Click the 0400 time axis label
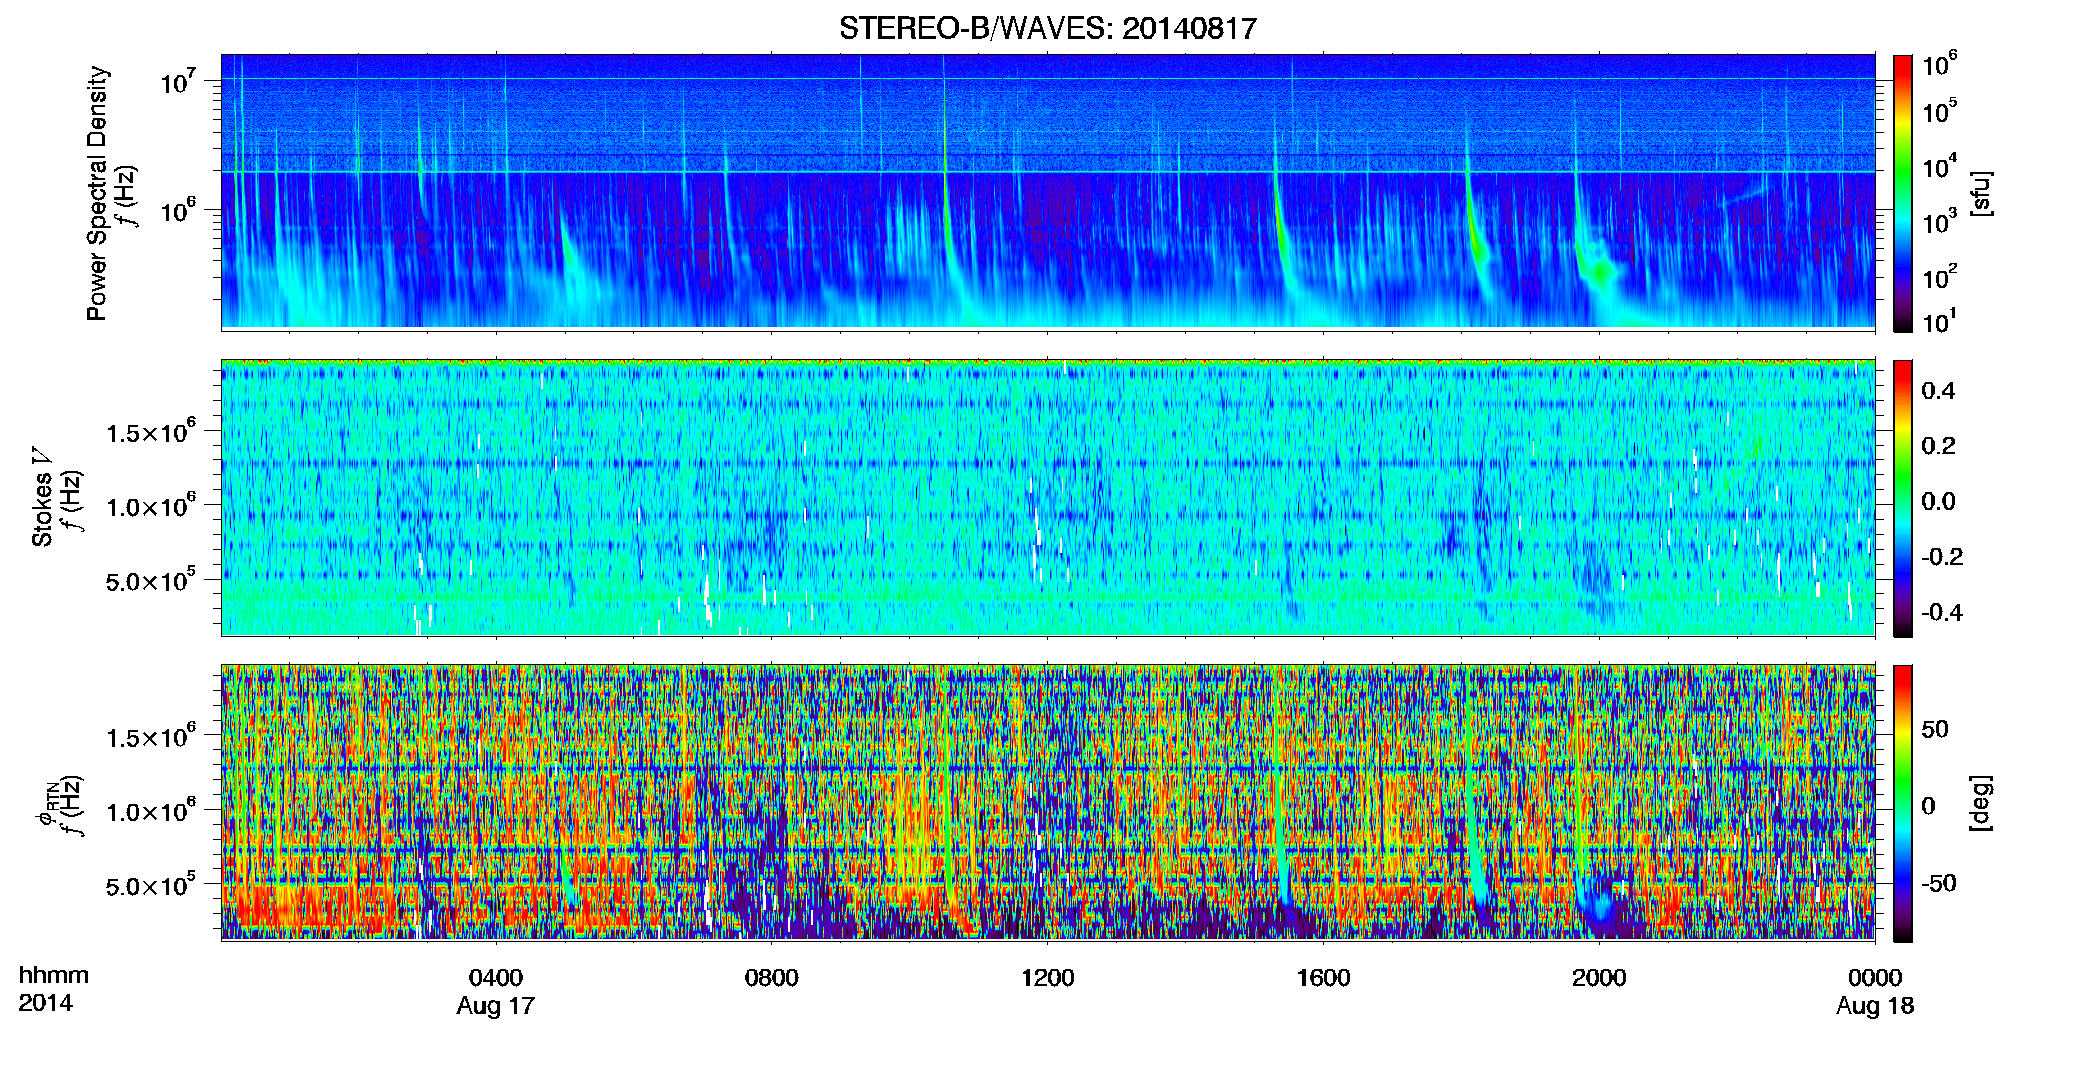 [496, 977]
